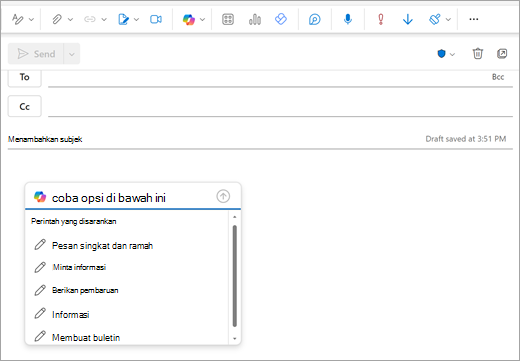Click the scrollbar up arrow in suggestions

click(234, 217)
